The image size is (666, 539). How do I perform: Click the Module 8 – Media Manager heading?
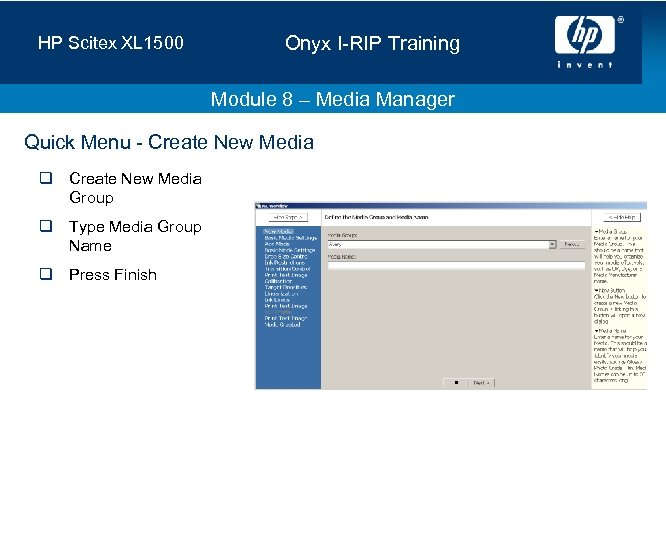[x=333, y=99]
